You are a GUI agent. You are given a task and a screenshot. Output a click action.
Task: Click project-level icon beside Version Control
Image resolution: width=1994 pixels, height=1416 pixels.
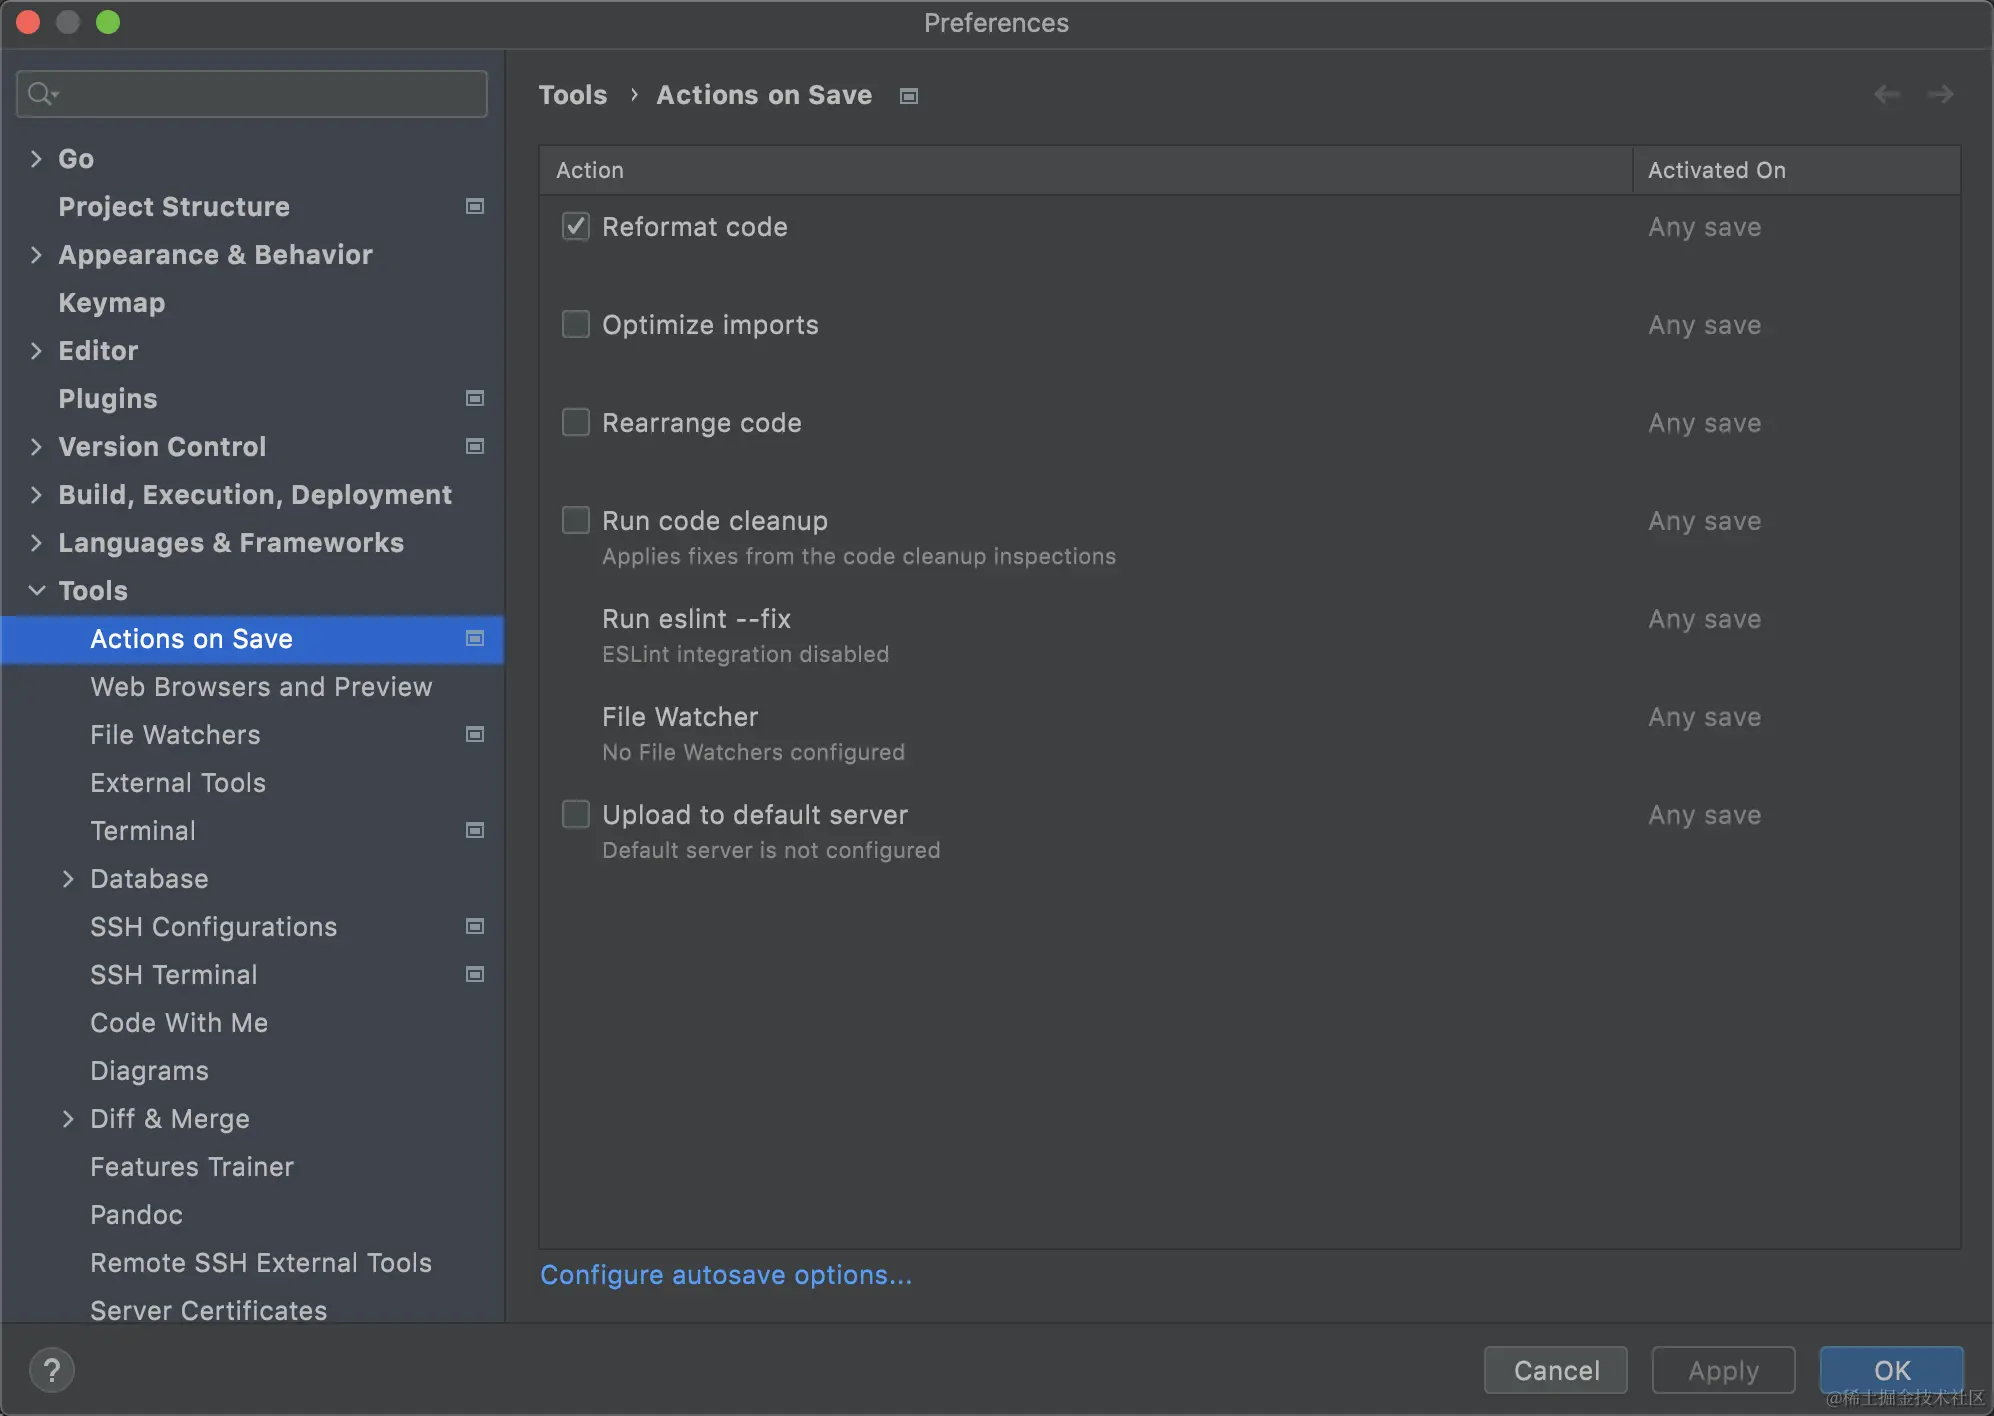point(475,446)
